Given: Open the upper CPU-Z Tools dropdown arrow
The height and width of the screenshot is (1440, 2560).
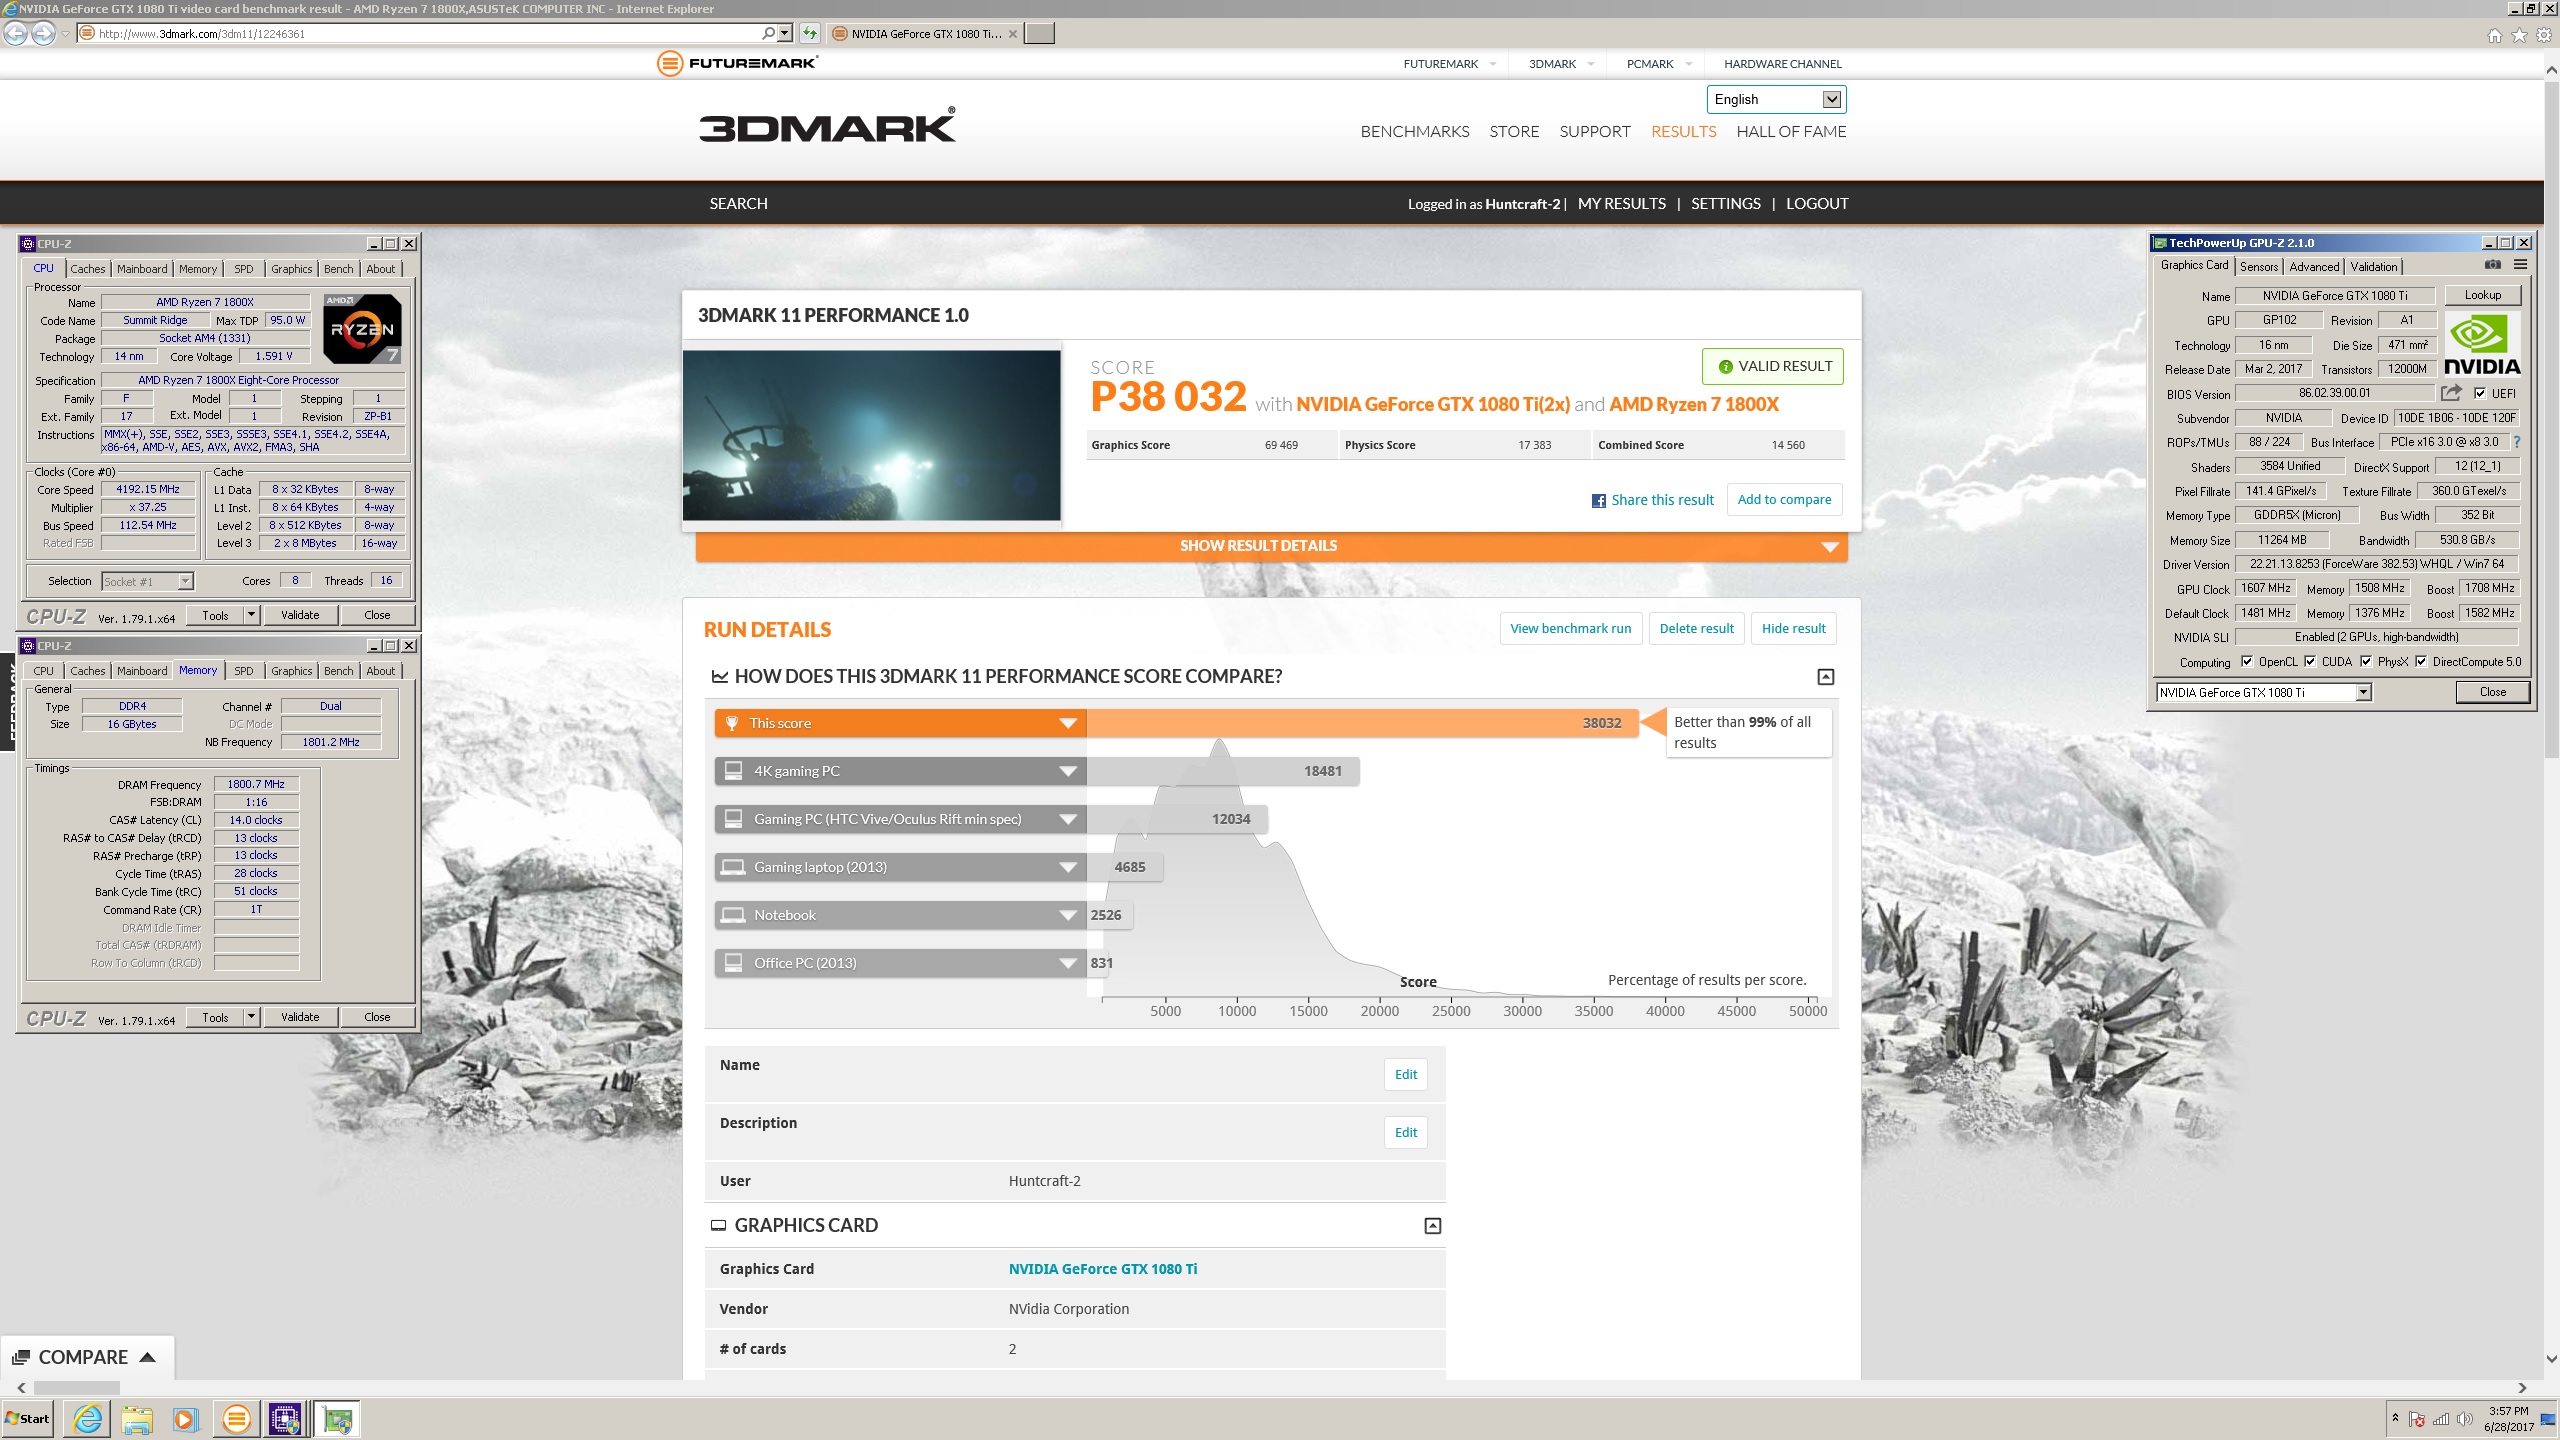Looking at the screenshot, I should click(251, 614).
